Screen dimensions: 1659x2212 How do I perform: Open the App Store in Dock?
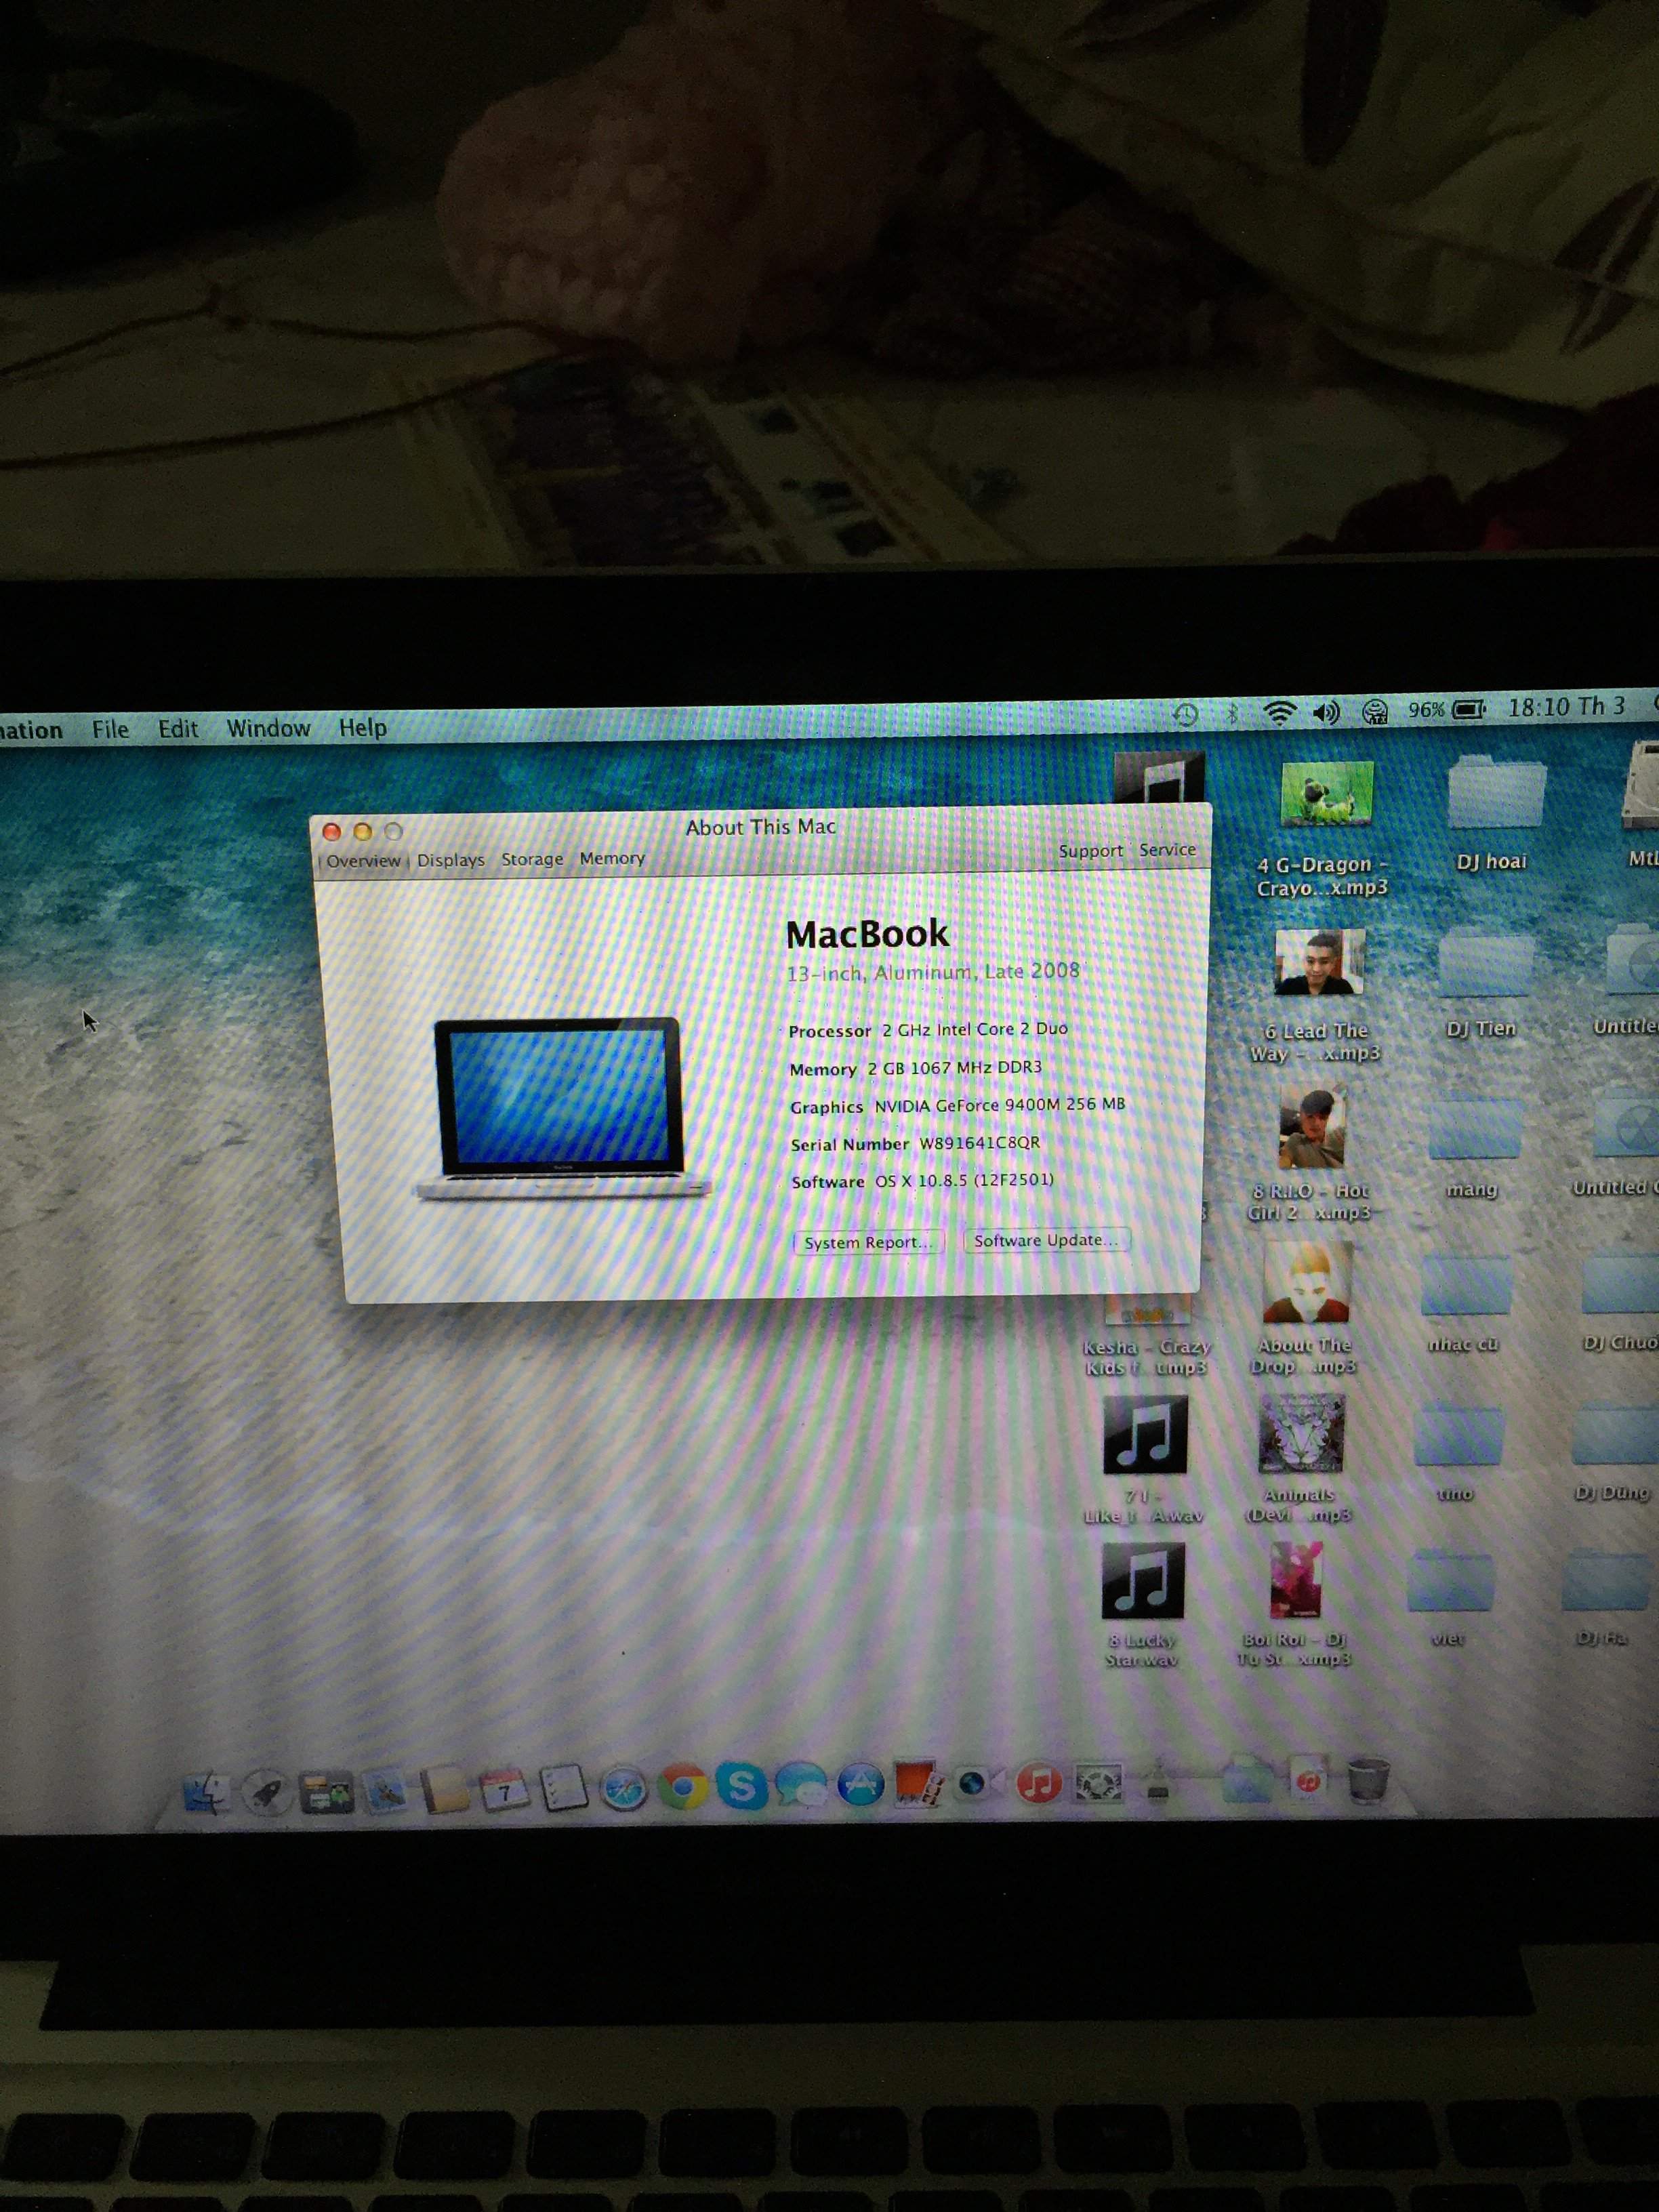click(860, 1785)
